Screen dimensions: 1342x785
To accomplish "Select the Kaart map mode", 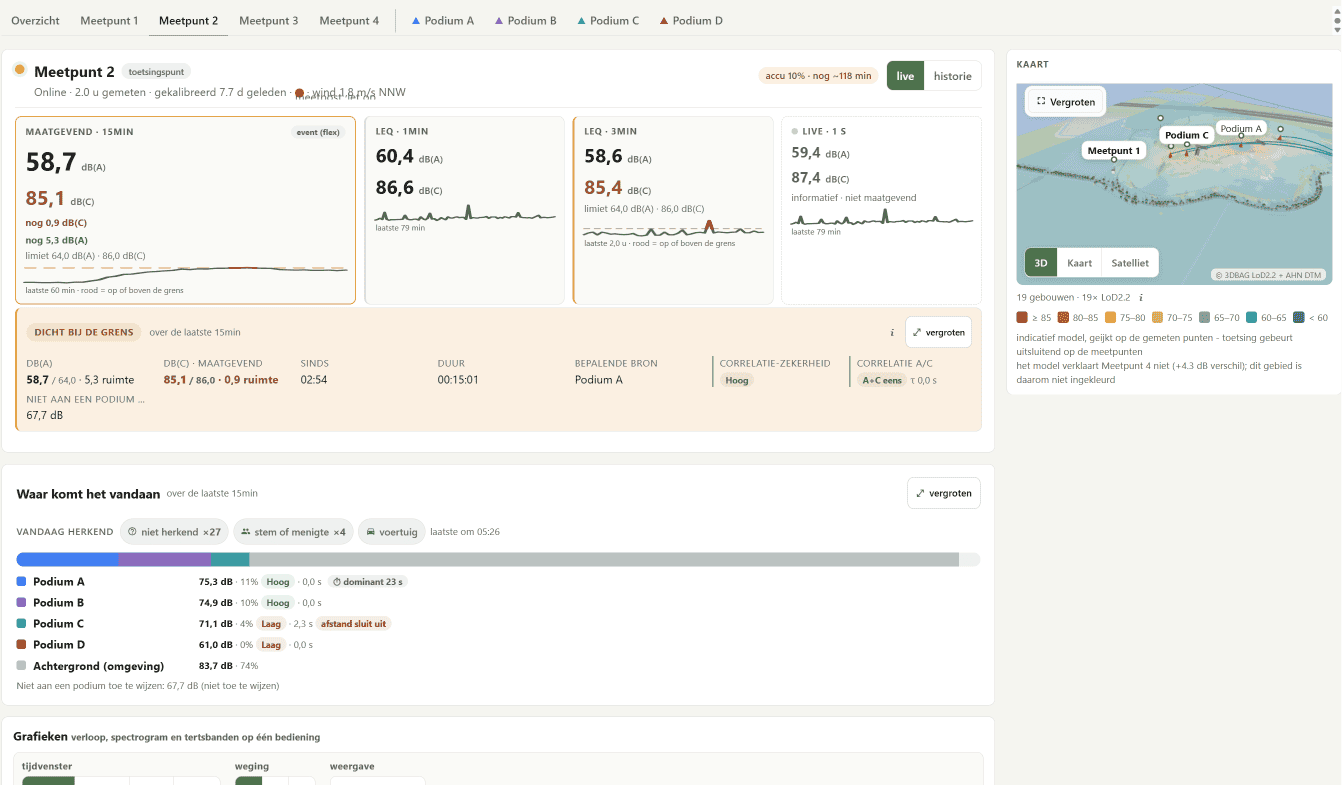I will coord(1079,263).
